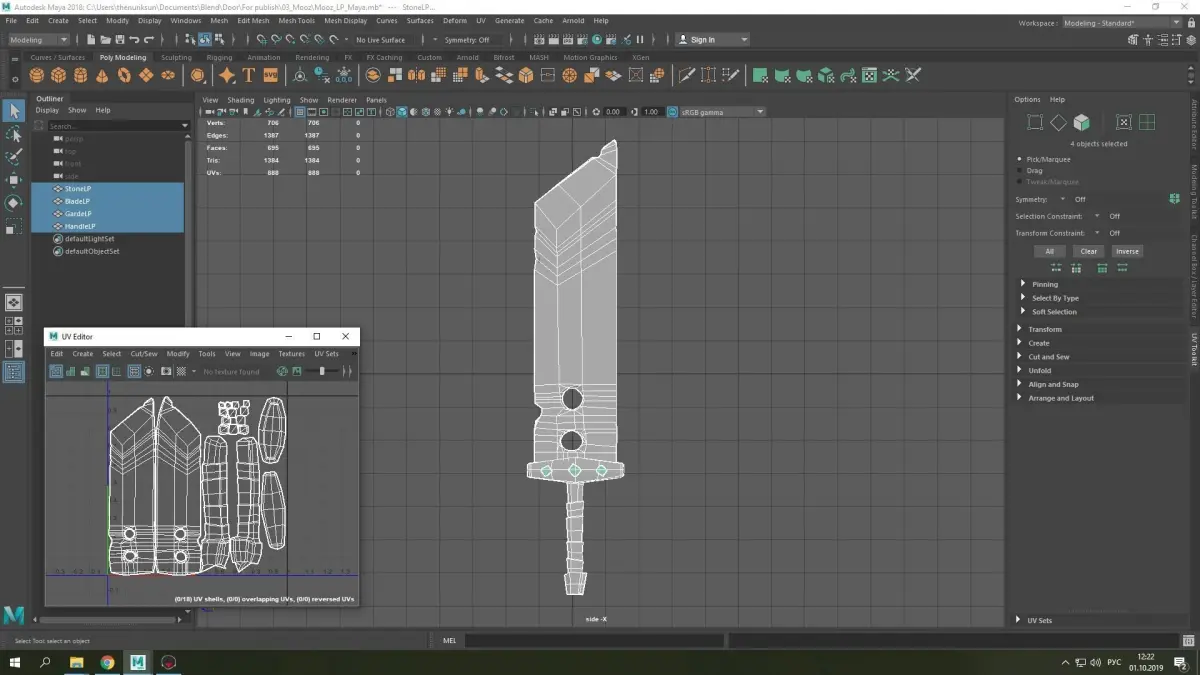Toggle the viewport grid icon in panel toolbar
Viewport: 1200px width, 675px height.
[x=299, y=112]
